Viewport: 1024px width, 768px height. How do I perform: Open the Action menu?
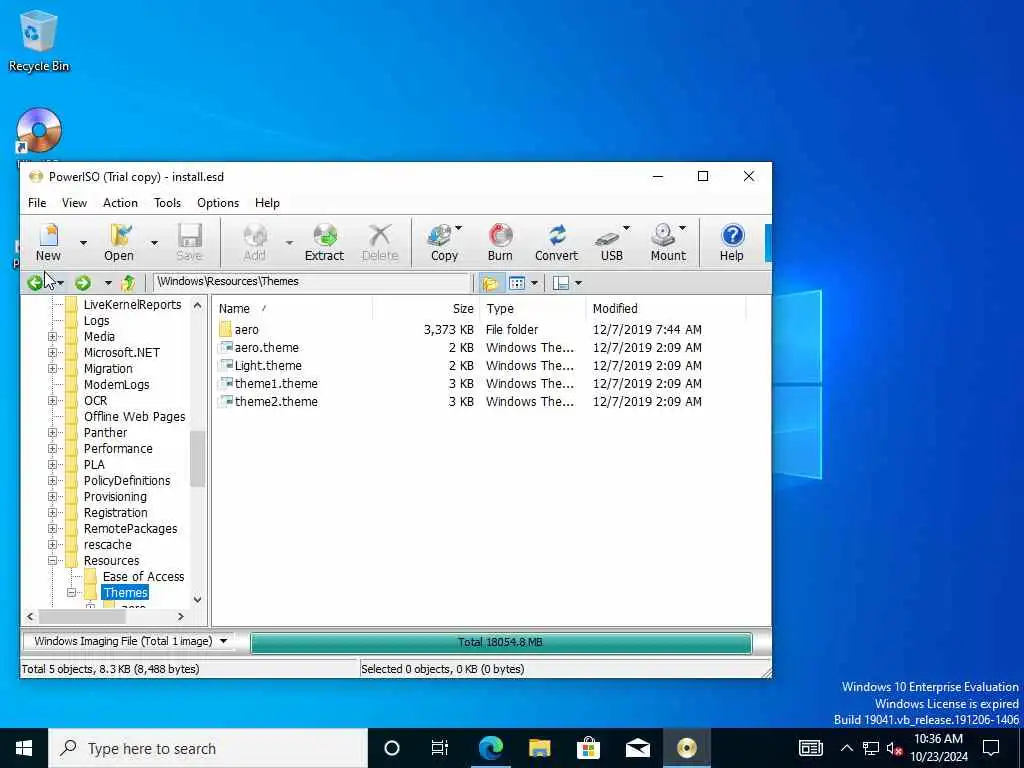point(120,203)
